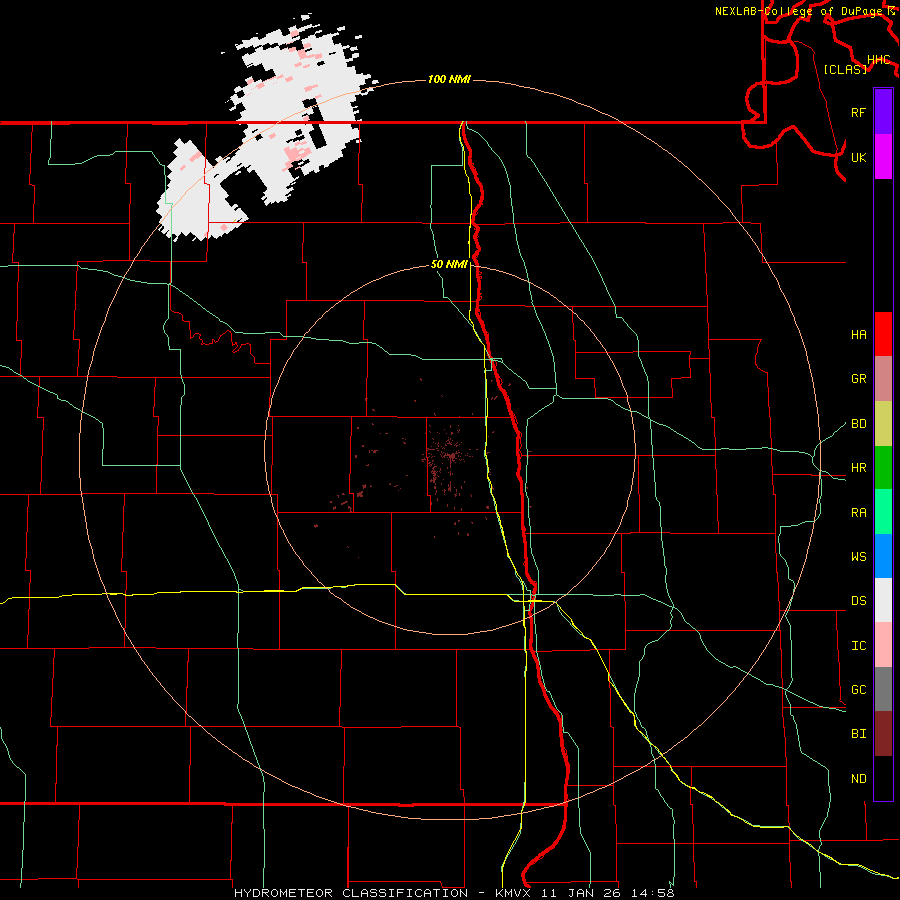Click the GC legend label
This screenshot has height=900, width=900.
click(x=858, y=690)
